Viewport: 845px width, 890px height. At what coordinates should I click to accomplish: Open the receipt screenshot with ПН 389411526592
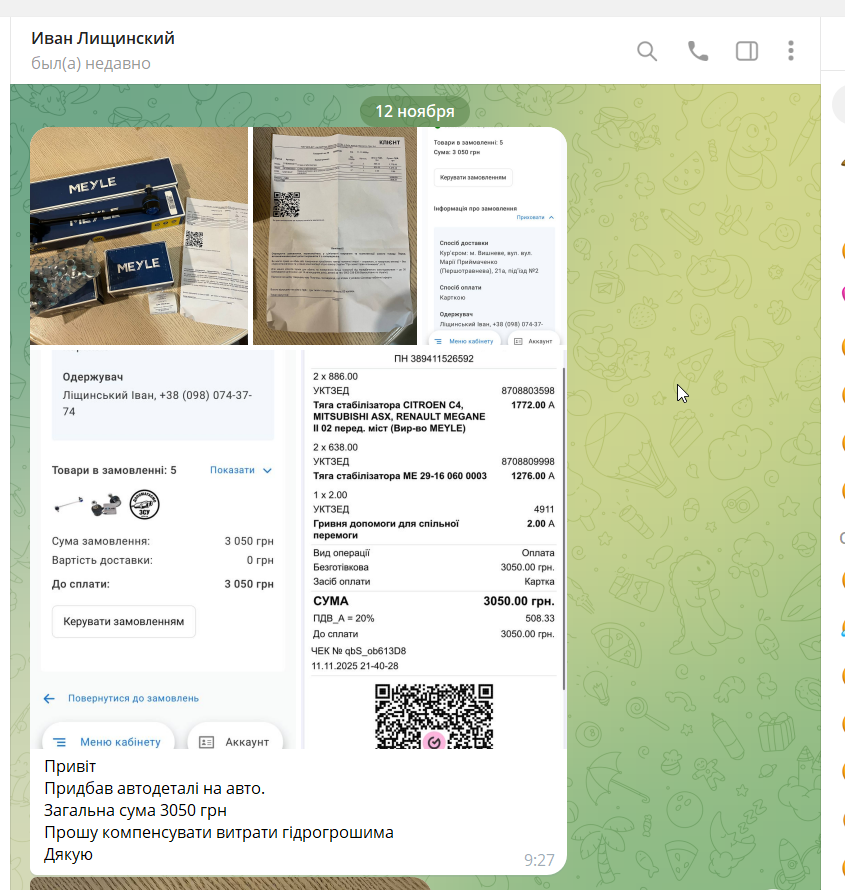tap(435, 549)
